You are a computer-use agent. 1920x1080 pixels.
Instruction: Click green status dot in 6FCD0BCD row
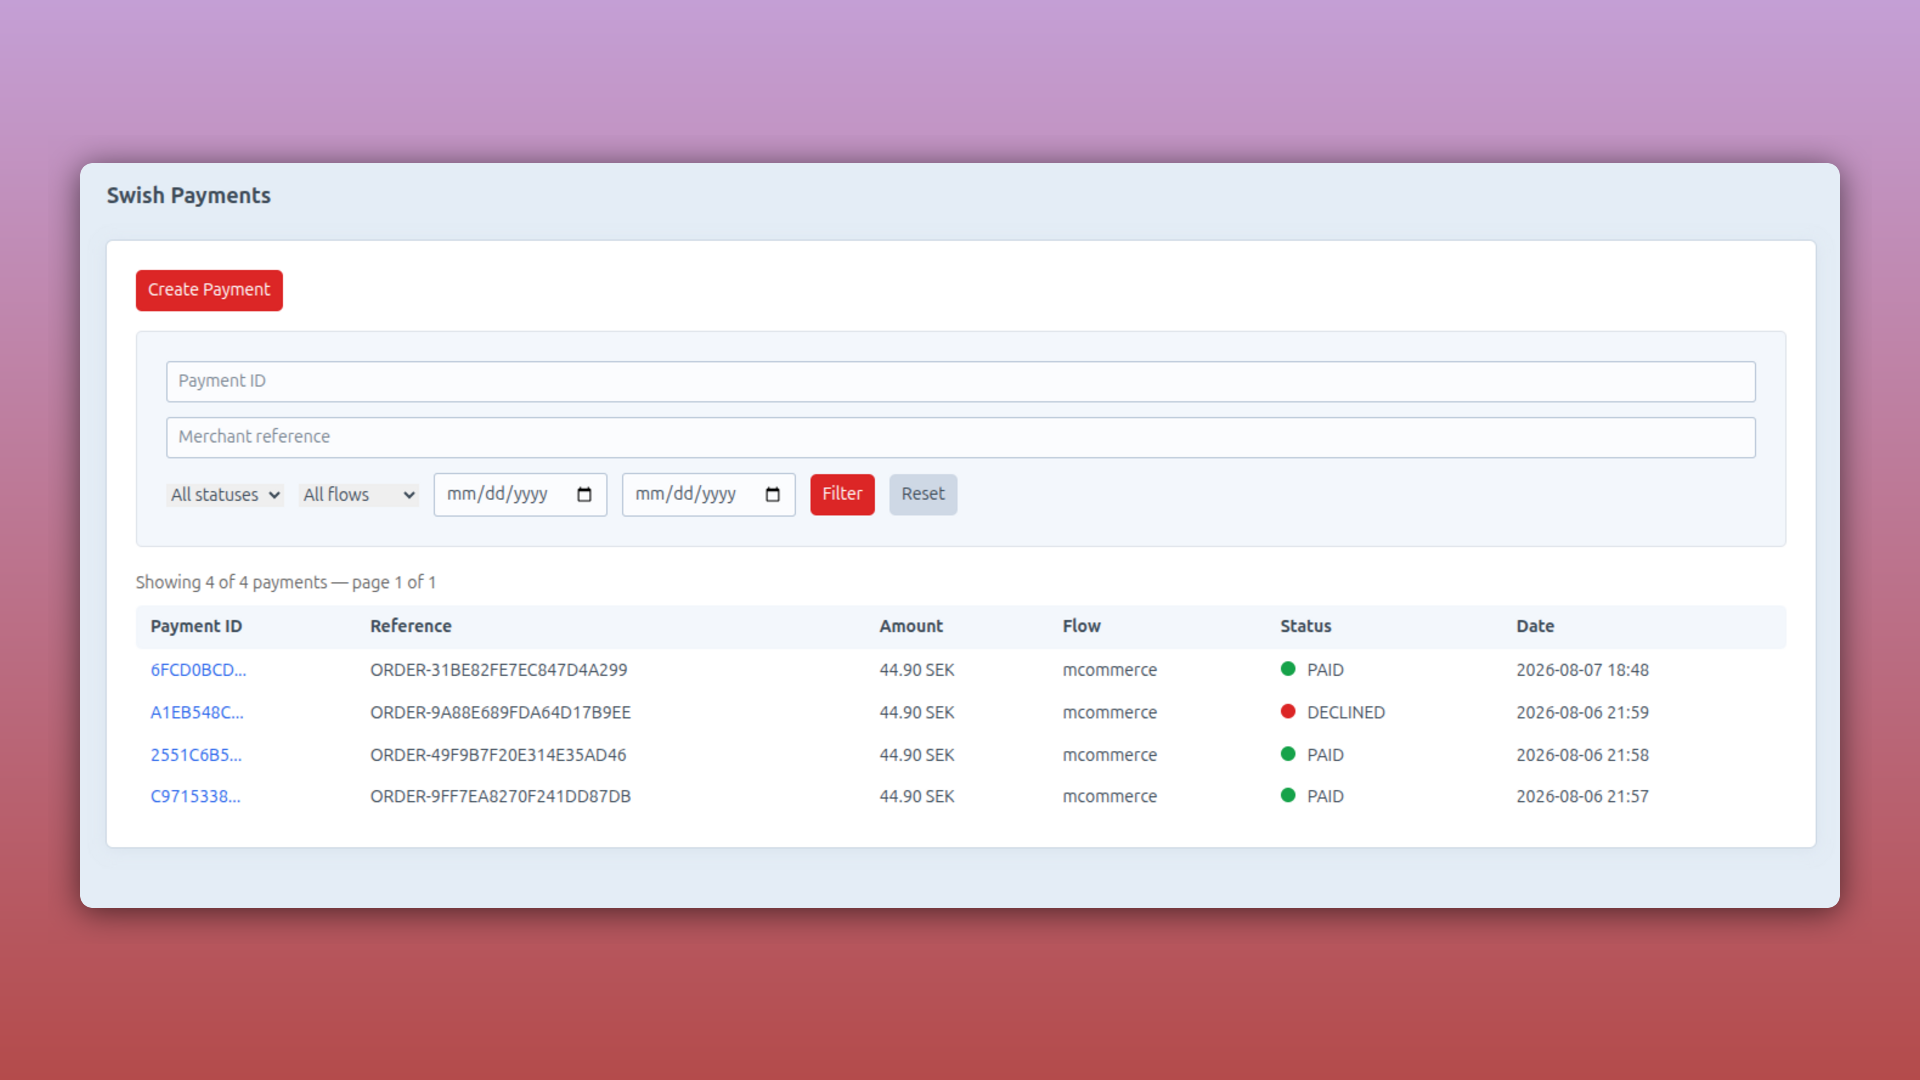coord(1288,669)
